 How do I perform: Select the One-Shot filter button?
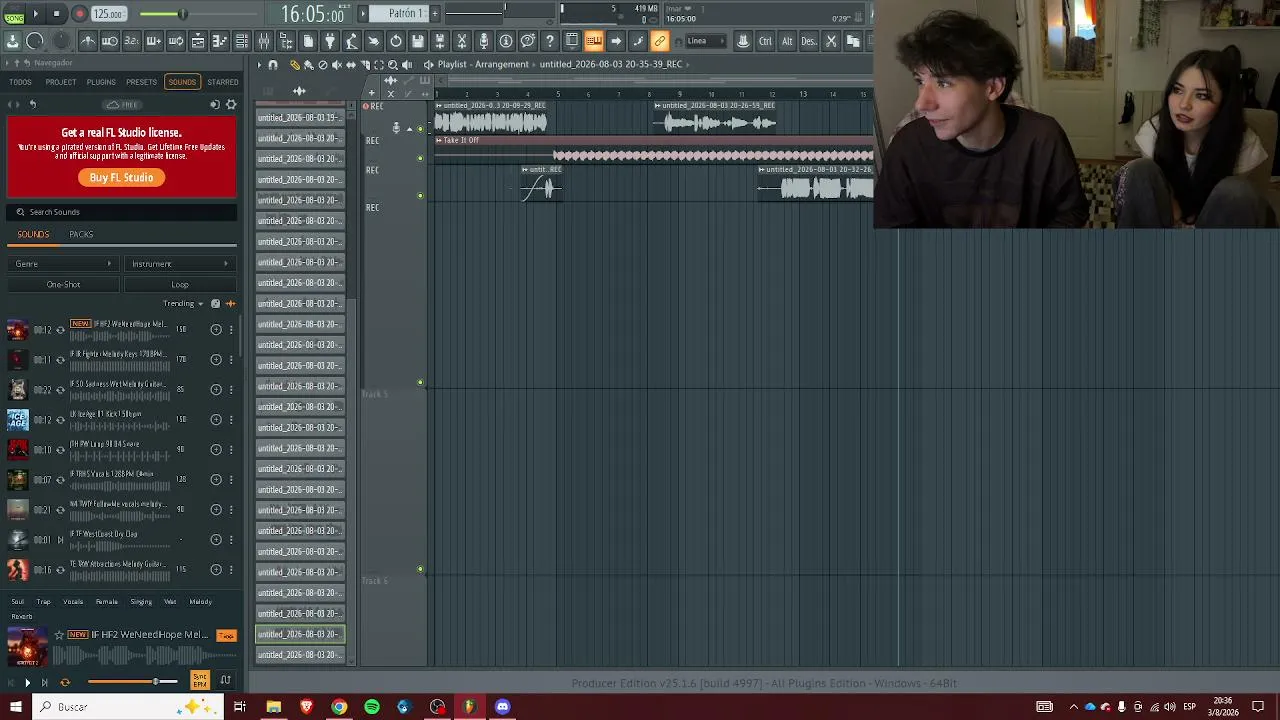tap(63, 285)
